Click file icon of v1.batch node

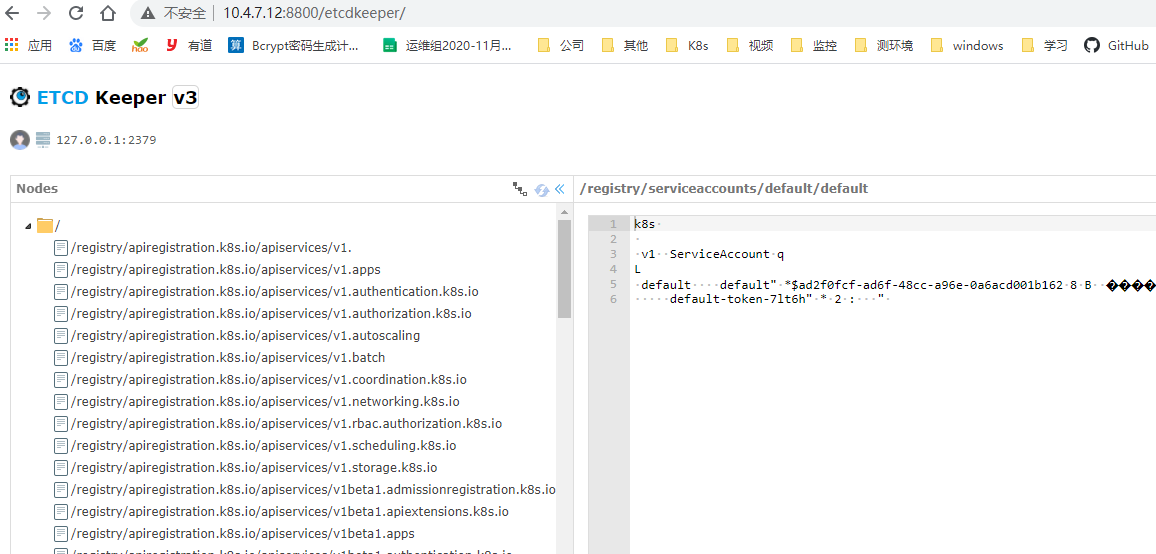61,359
